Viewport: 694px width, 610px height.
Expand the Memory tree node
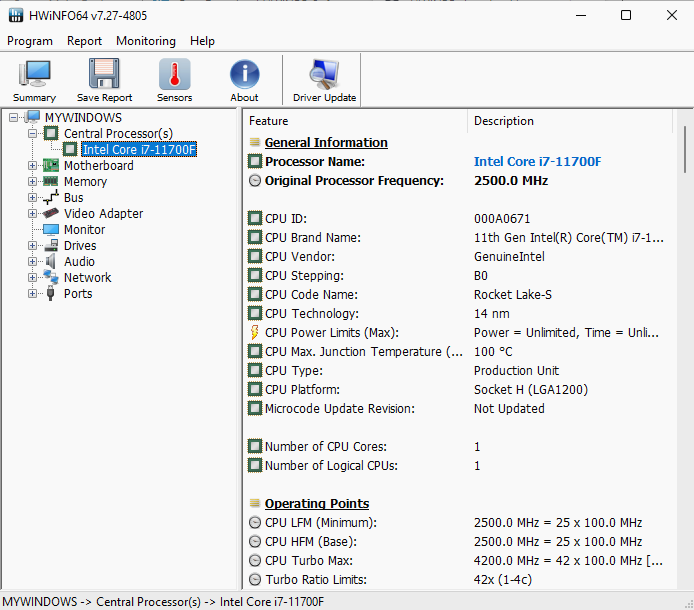tap(33, 182)
